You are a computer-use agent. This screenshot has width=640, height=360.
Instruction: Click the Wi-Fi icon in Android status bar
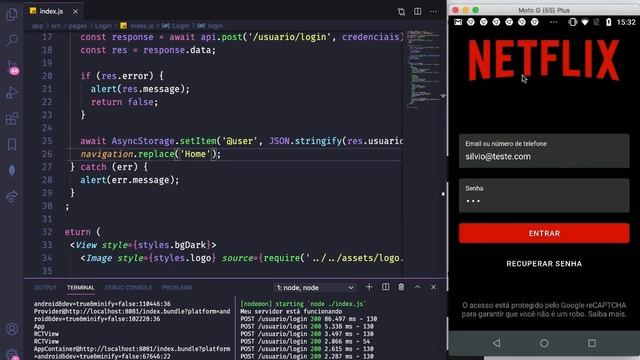(x=584, y=22)
